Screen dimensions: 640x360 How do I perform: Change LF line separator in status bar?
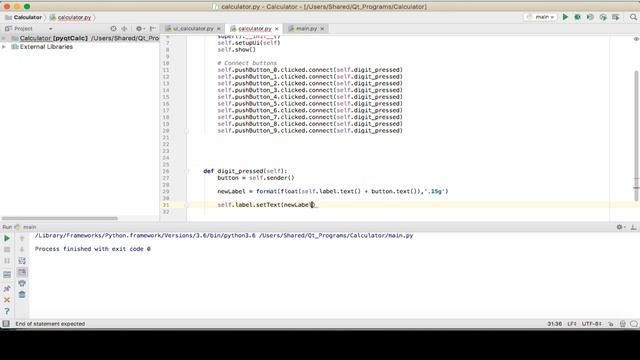tap(572, 324)
